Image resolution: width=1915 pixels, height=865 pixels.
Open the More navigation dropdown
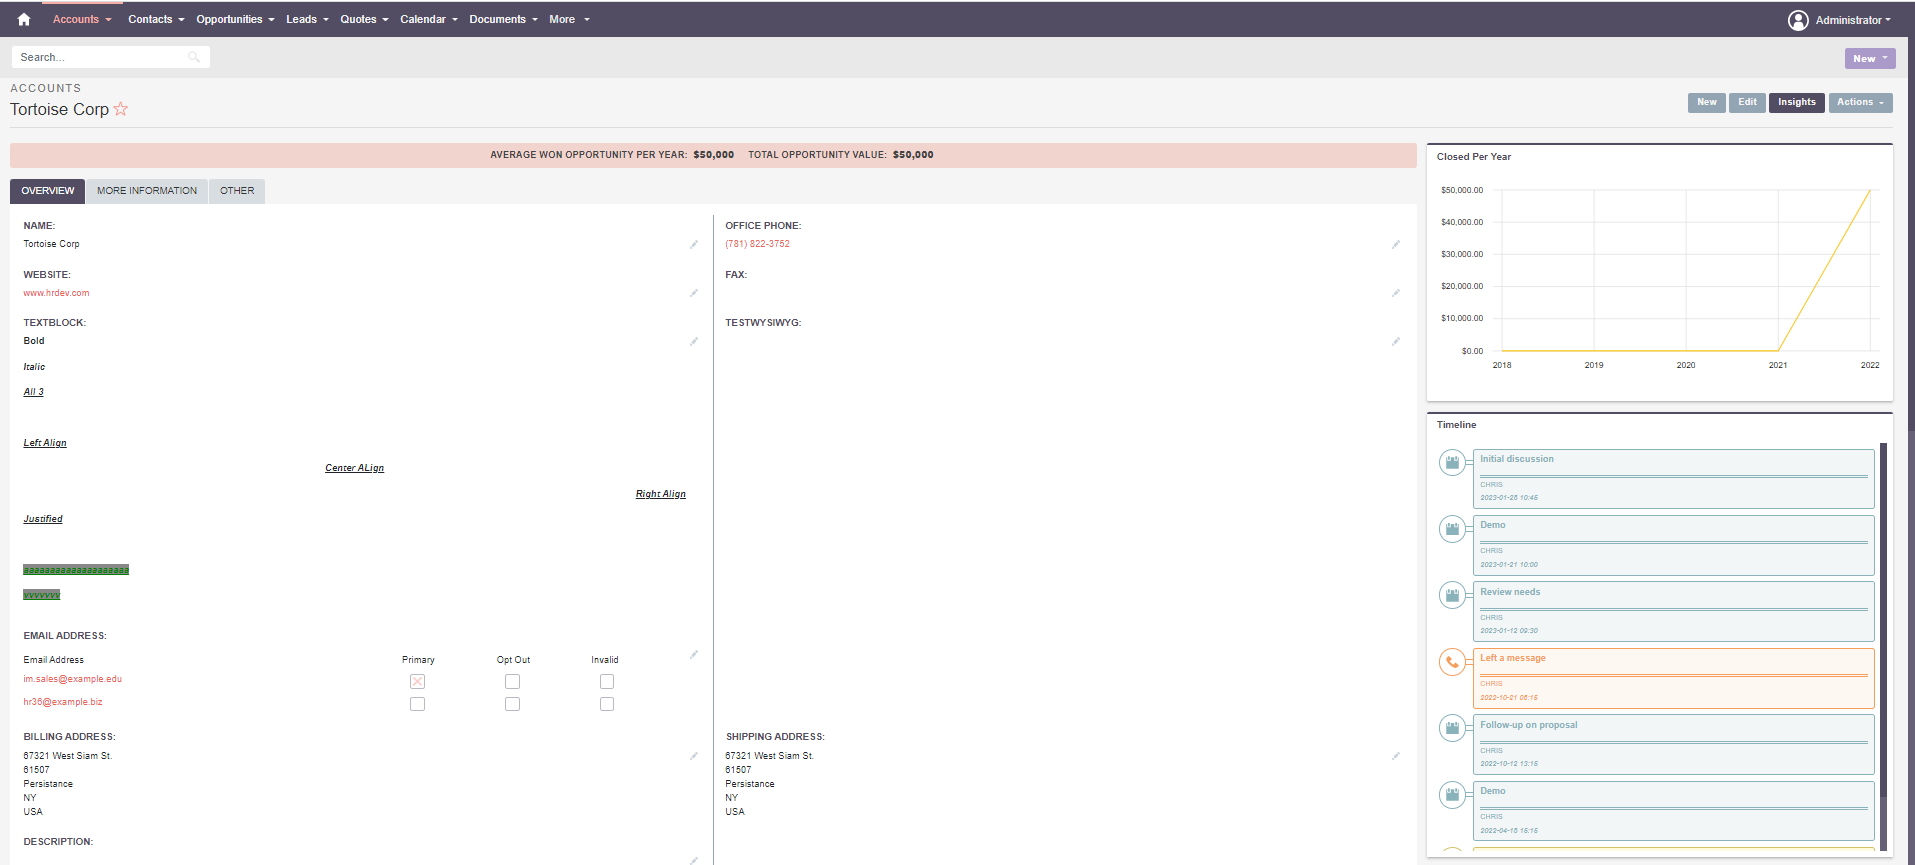tap(569, 19)
